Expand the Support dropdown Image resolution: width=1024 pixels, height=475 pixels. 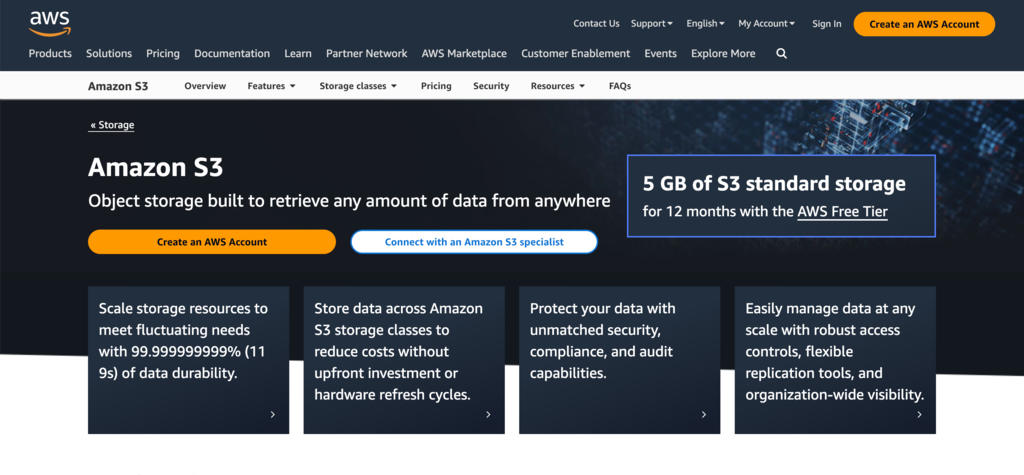coord(653,24)
